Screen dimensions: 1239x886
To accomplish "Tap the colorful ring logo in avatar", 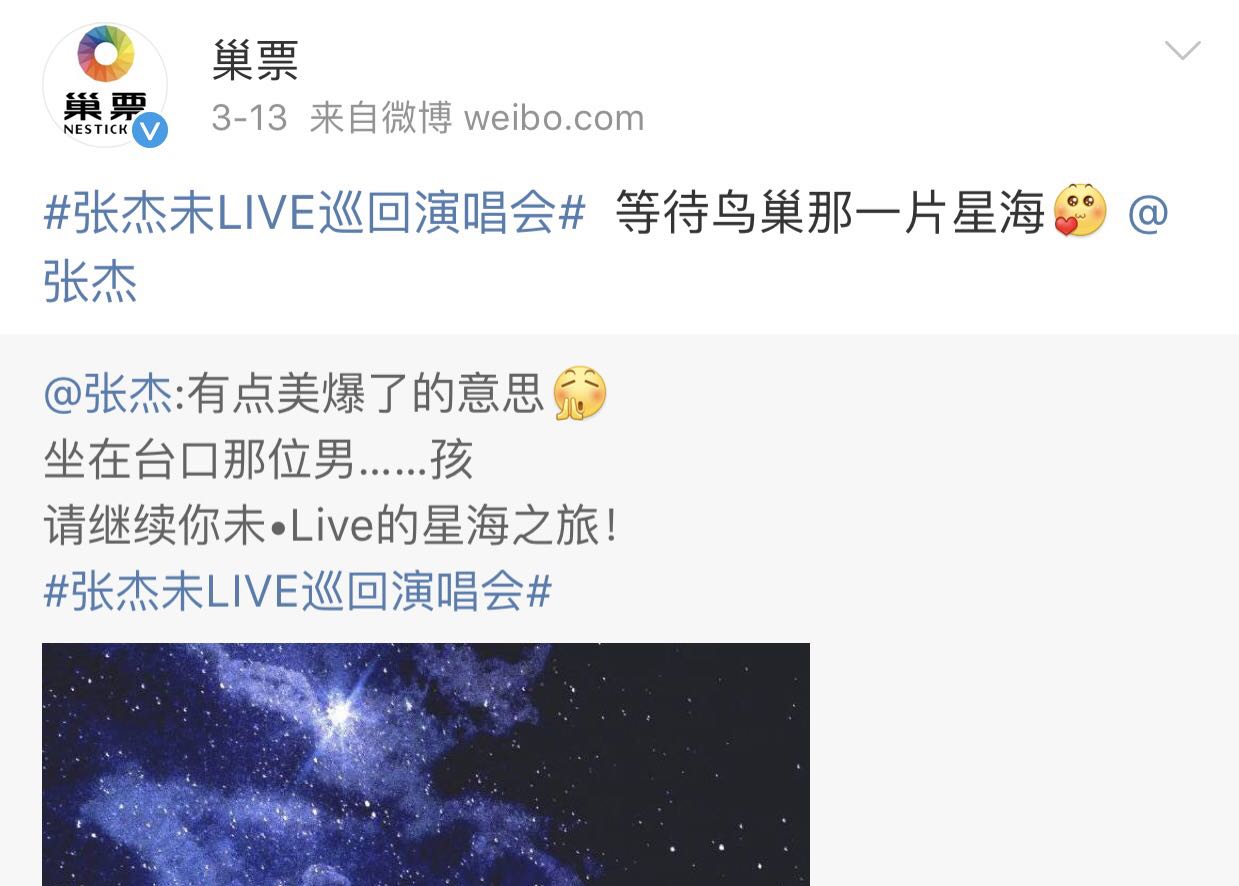I will point(105,54).
